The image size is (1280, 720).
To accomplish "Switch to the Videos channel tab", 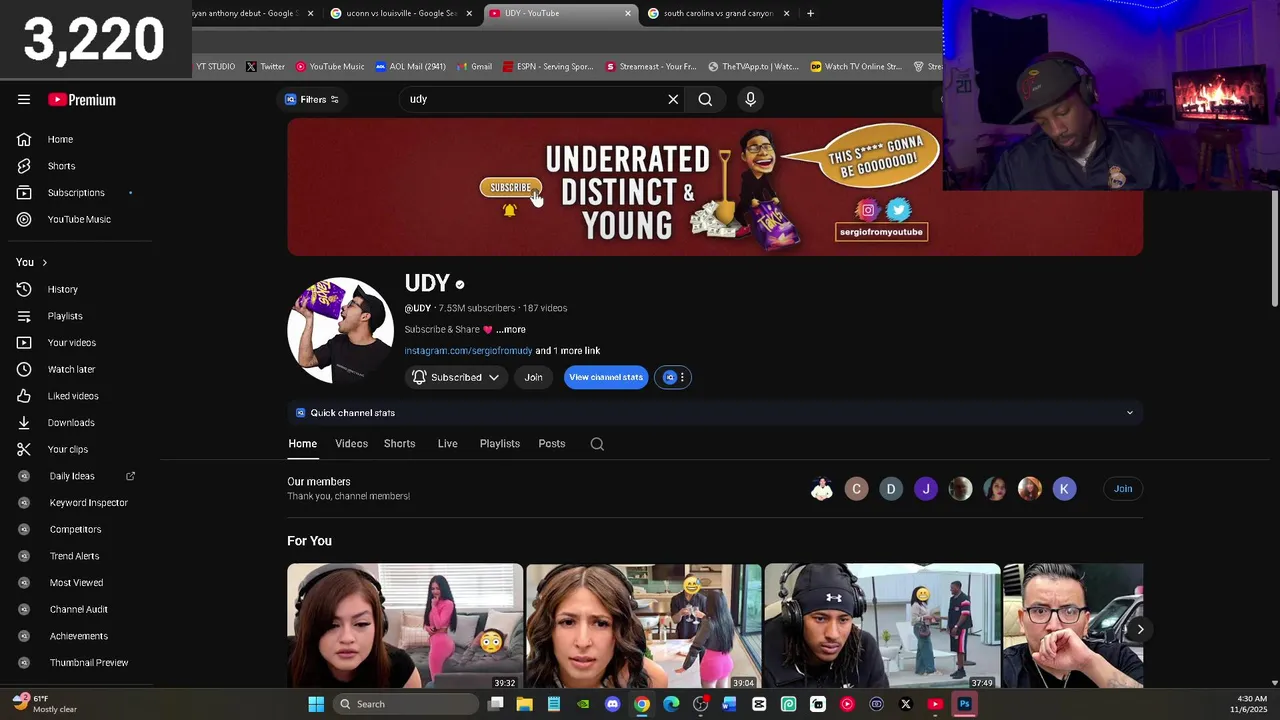I will pyautogui.click(x=351, y=444).
